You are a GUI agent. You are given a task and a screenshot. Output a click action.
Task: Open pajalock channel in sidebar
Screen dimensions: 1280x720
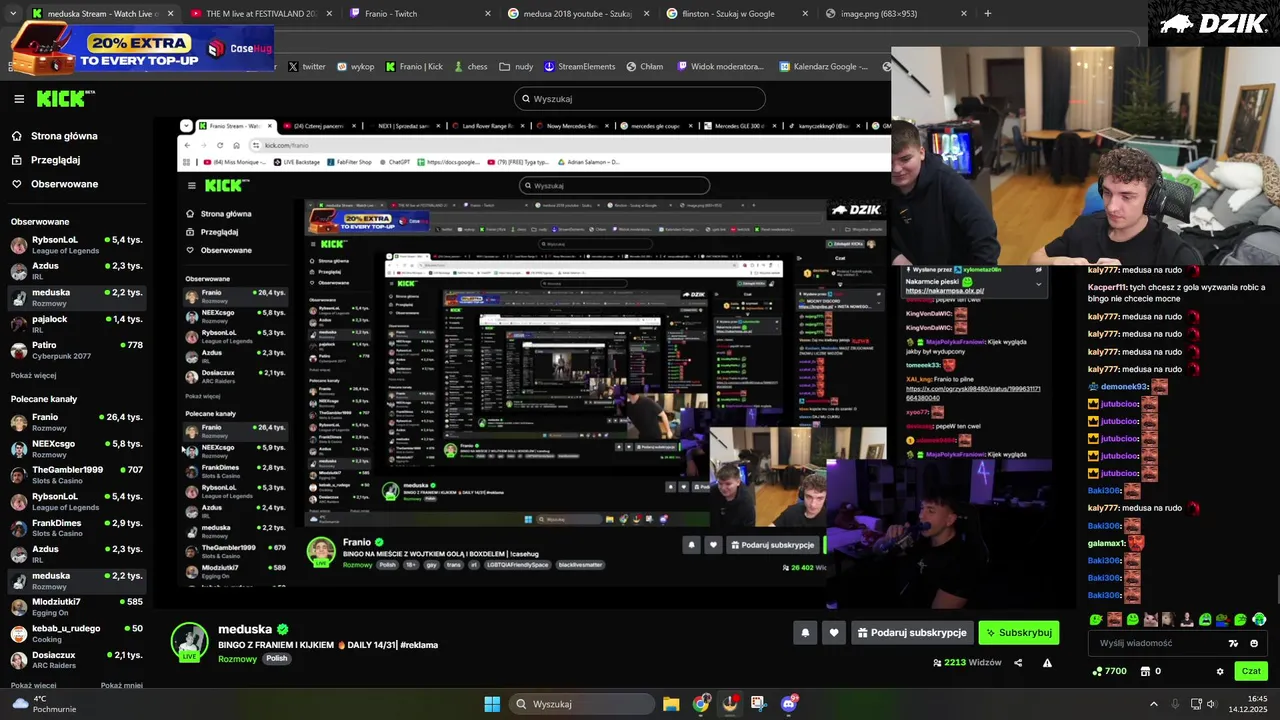pyautogui.click(x=77, y=324)
